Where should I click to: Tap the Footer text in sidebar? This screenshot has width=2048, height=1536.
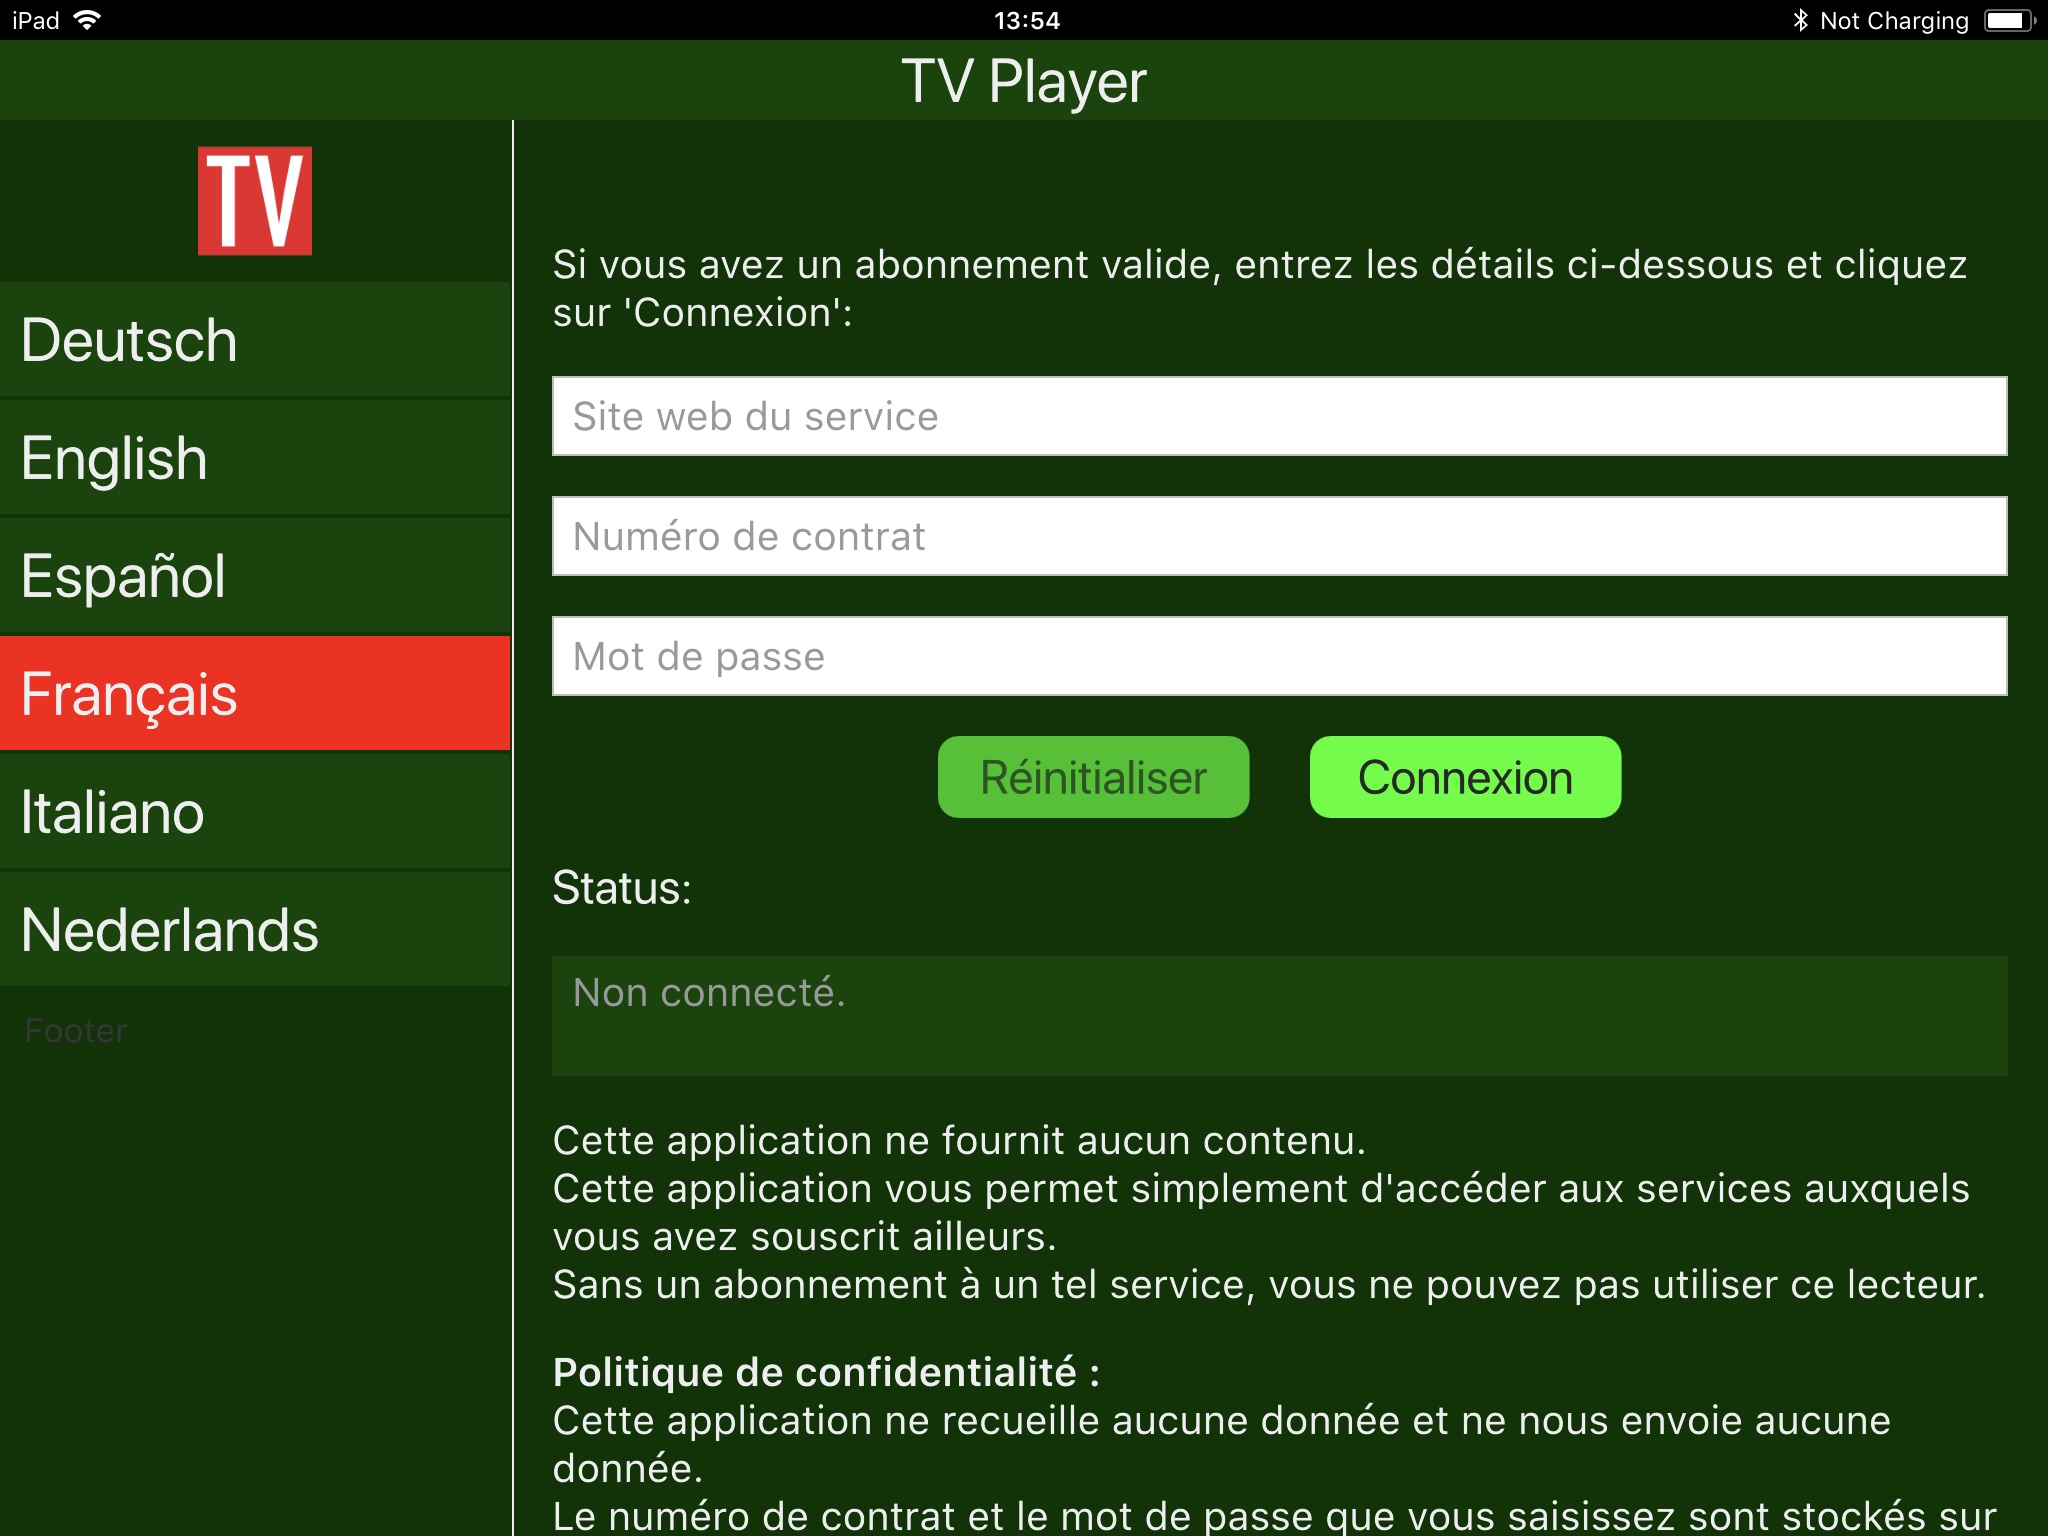[76, 1031]
